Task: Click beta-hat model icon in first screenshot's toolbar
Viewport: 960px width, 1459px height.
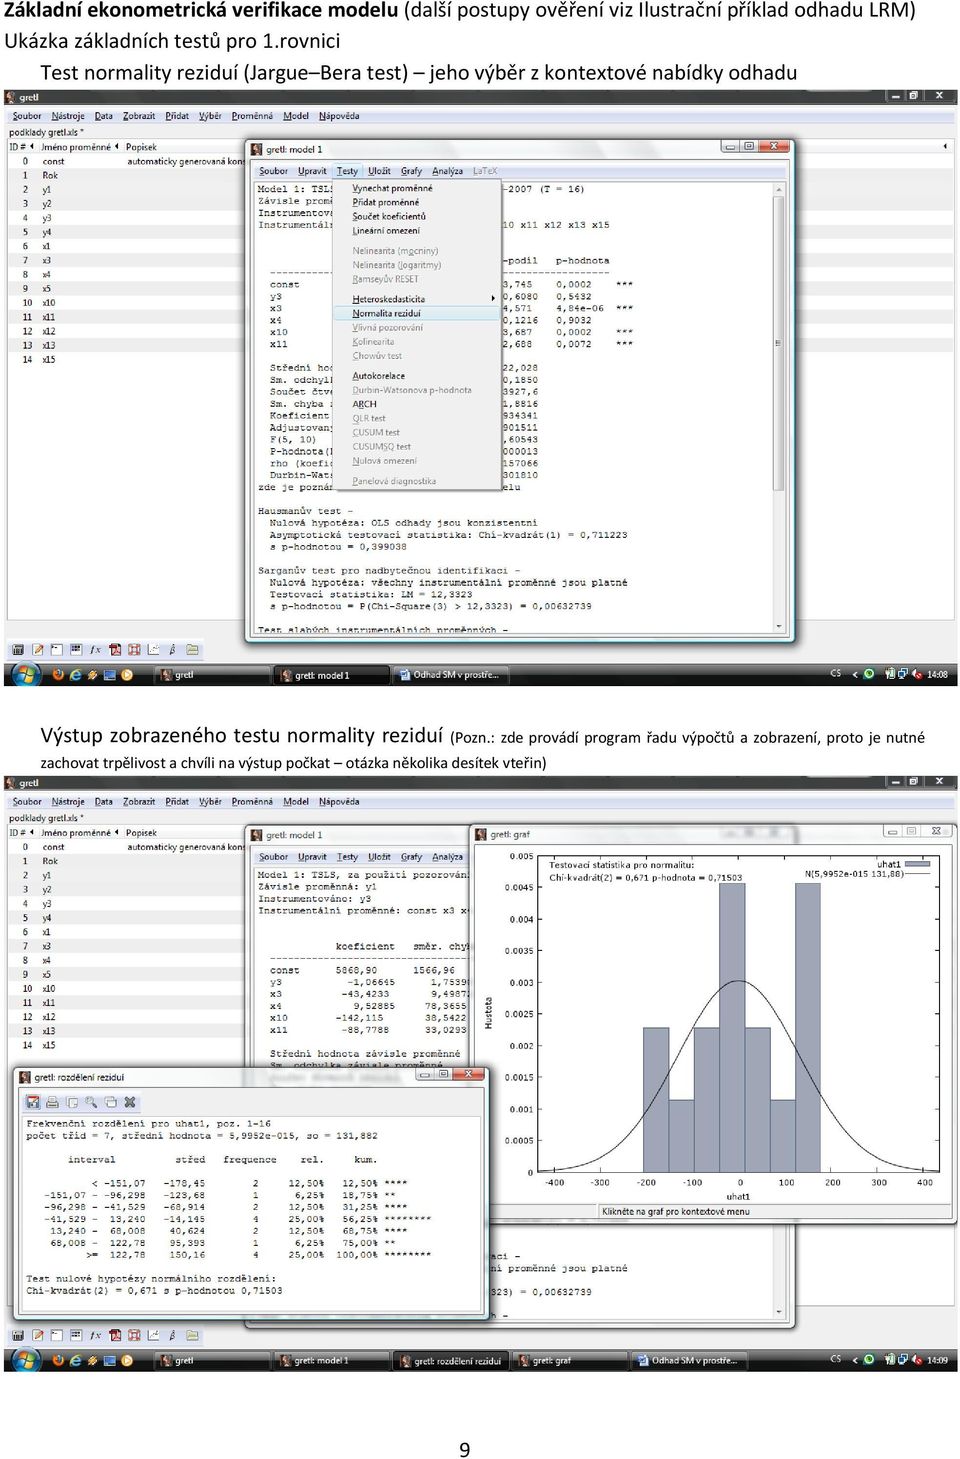Action: coord(173,650)
